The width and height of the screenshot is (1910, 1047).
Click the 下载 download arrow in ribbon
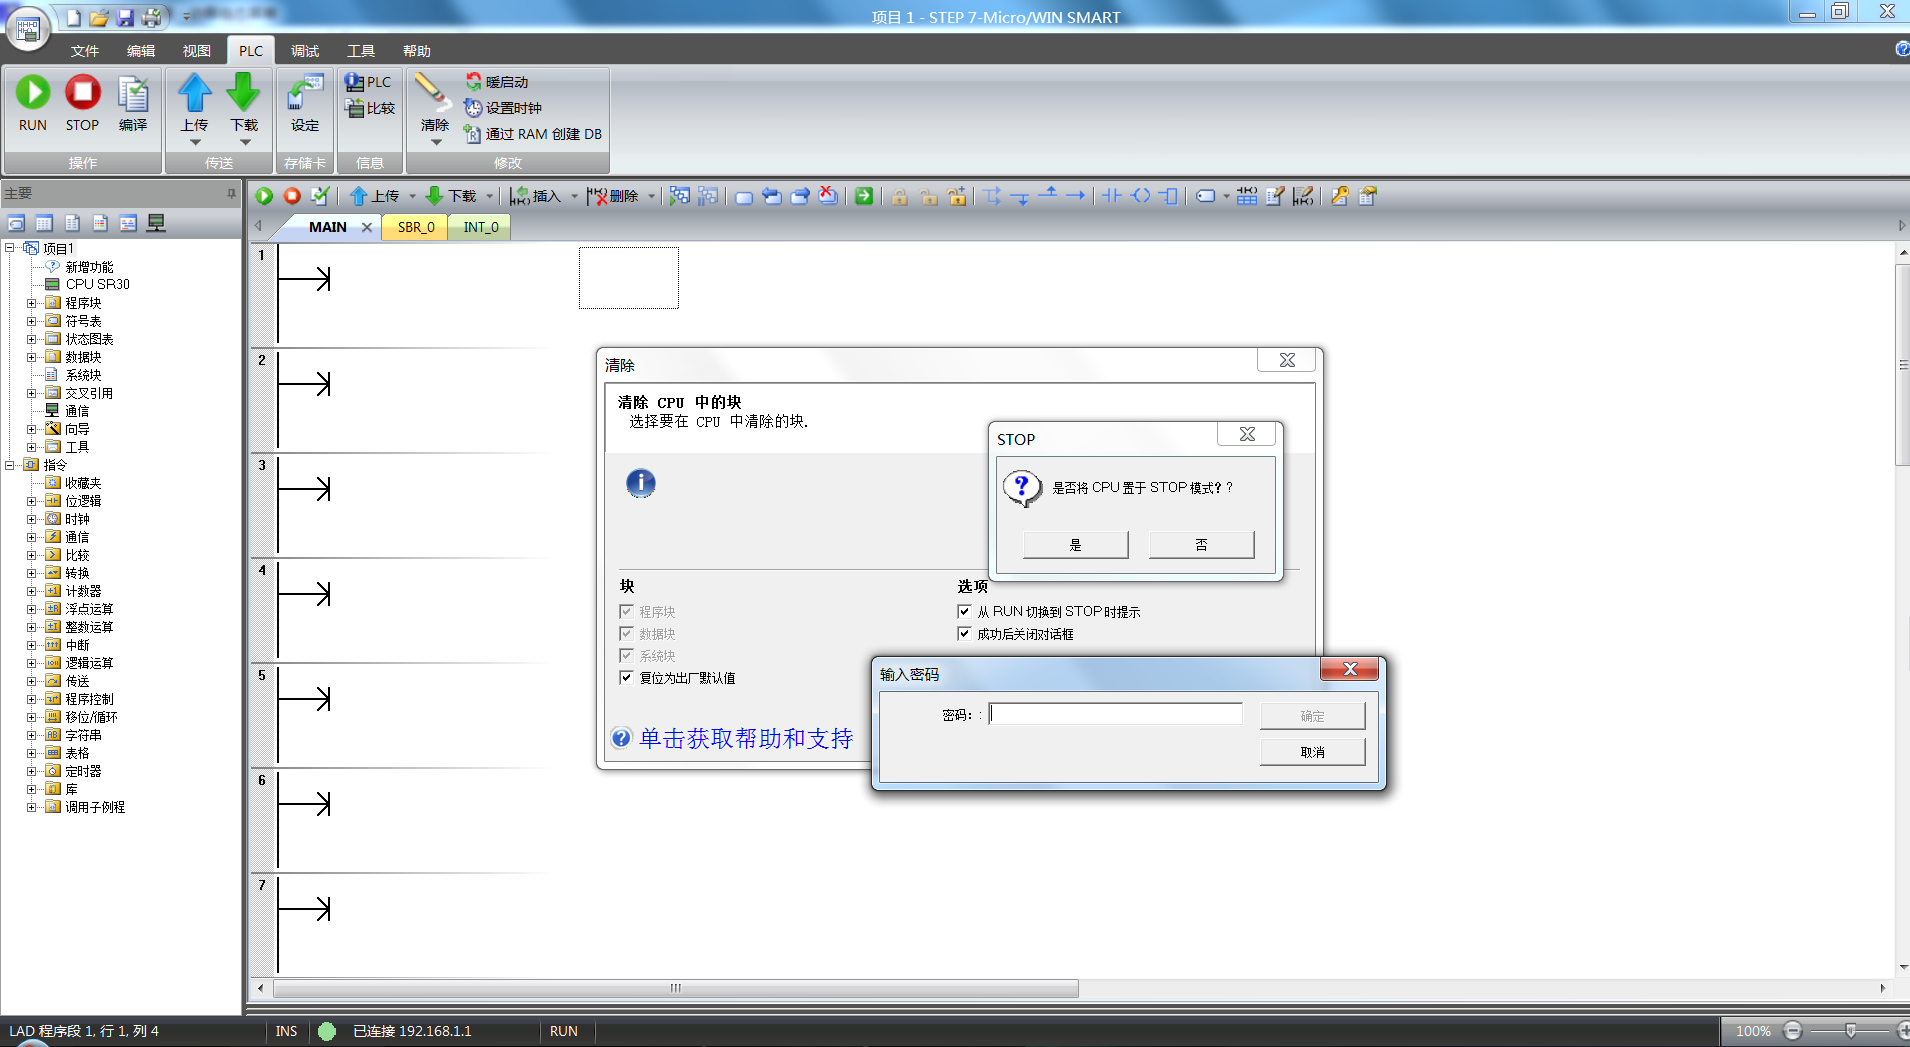[243, 93]
